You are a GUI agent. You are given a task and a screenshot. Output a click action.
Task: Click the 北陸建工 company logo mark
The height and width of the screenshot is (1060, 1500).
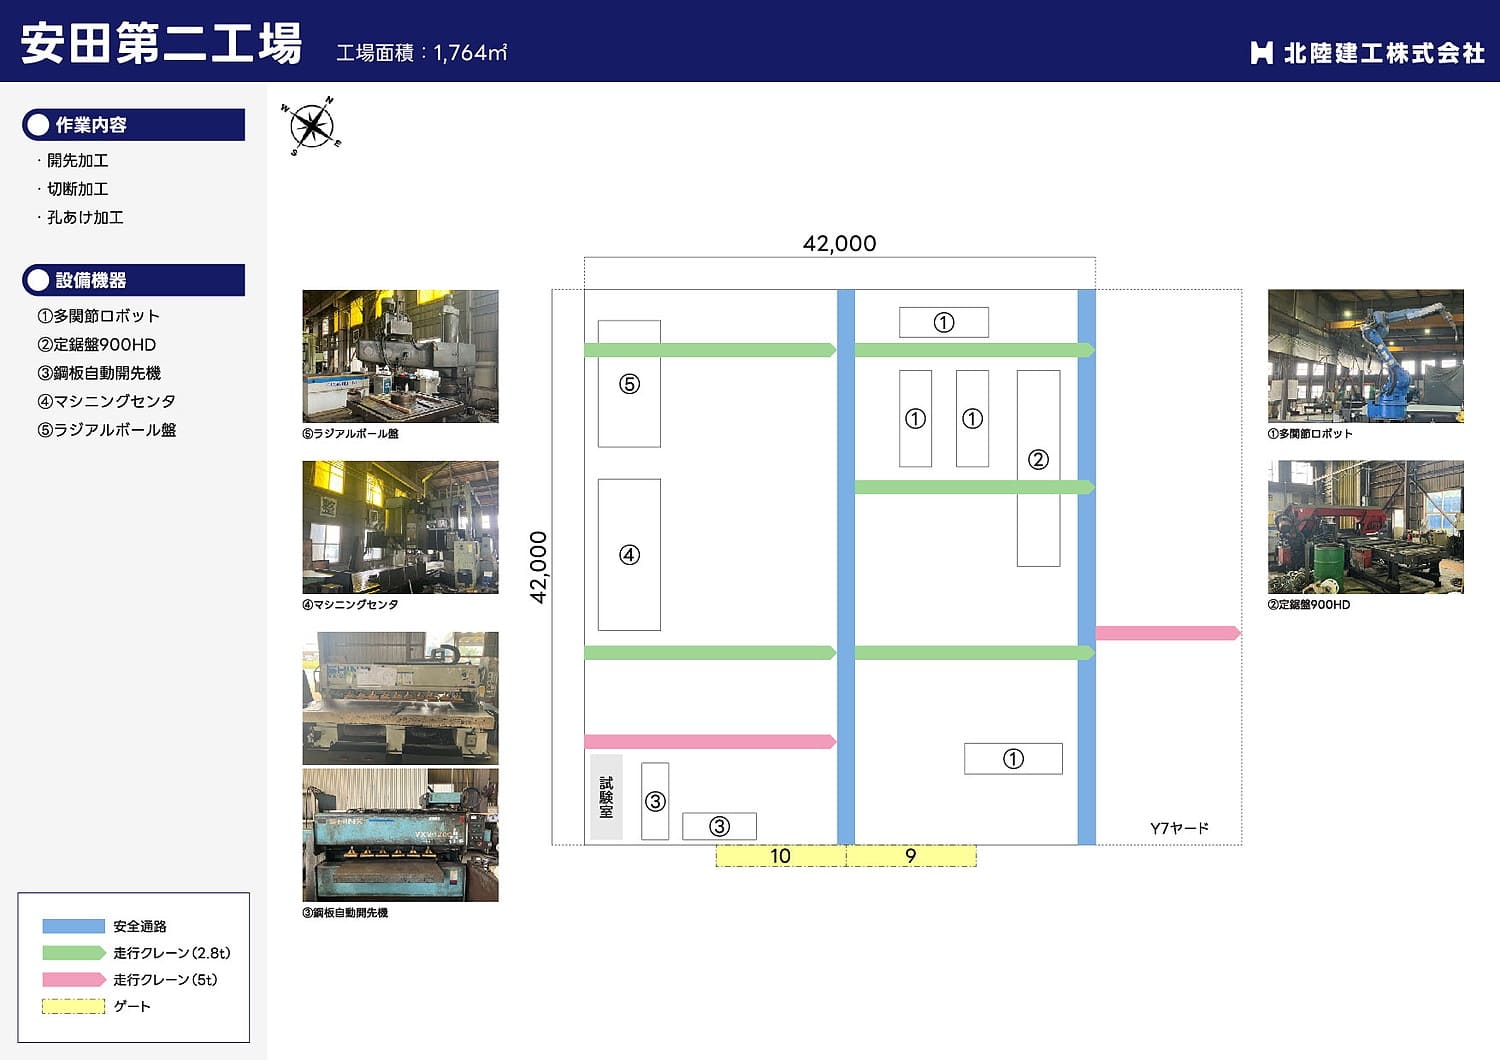coord(1261,53)
